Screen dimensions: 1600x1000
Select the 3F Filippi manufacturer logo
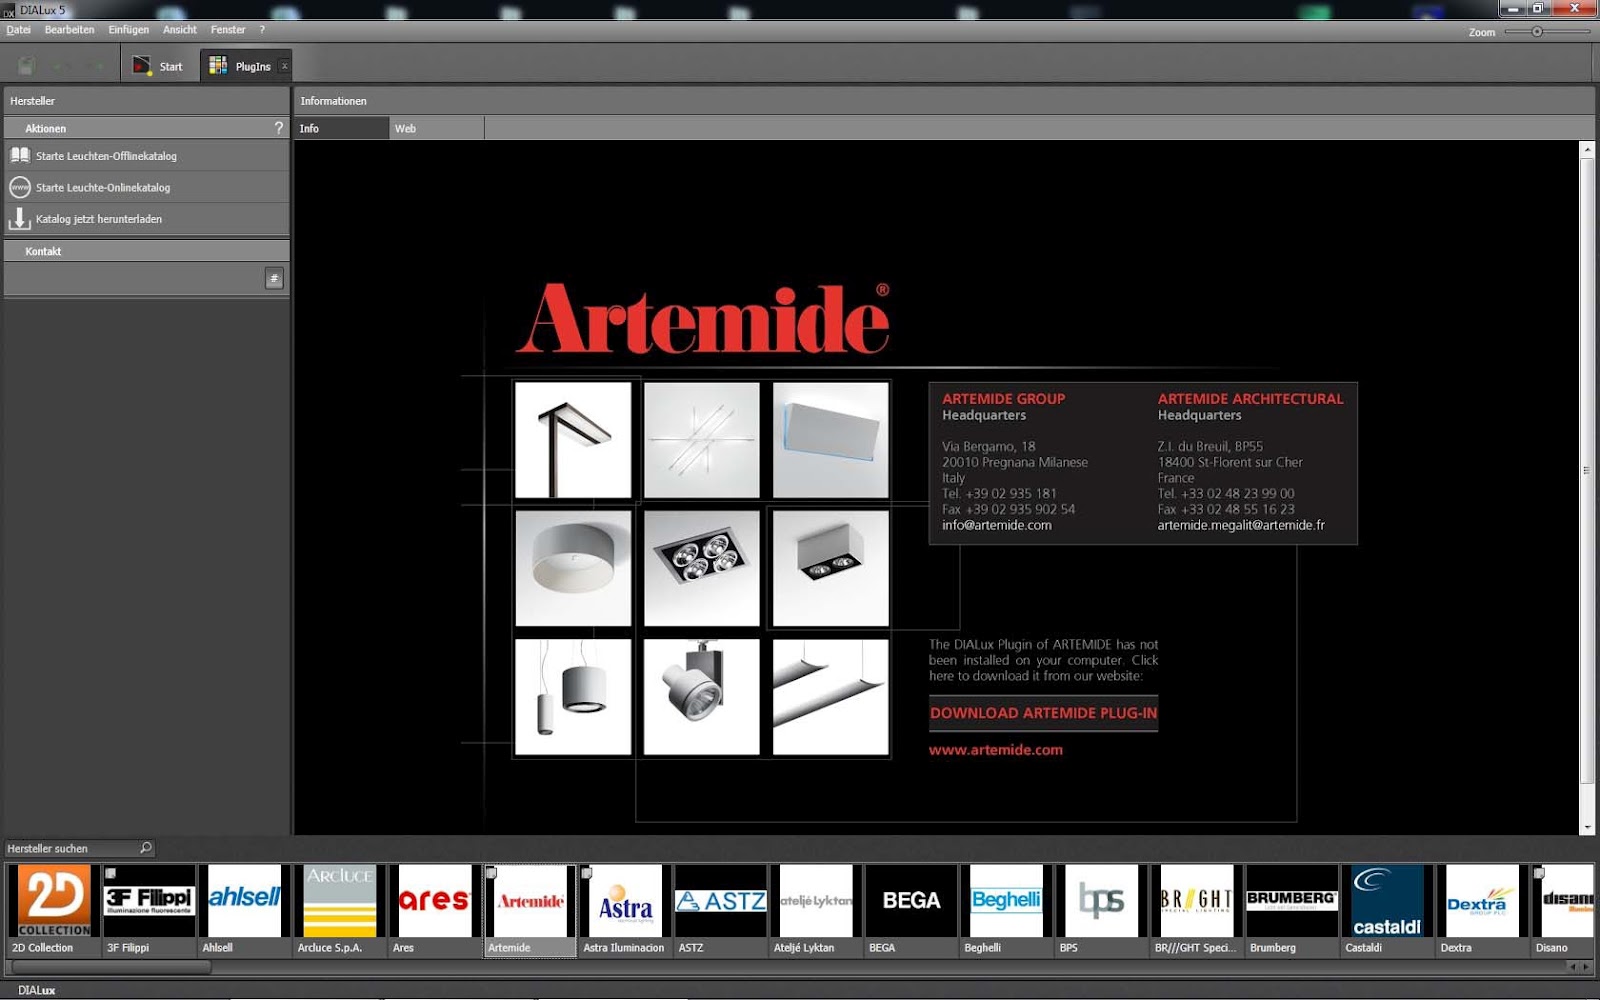tap(149, 901)
